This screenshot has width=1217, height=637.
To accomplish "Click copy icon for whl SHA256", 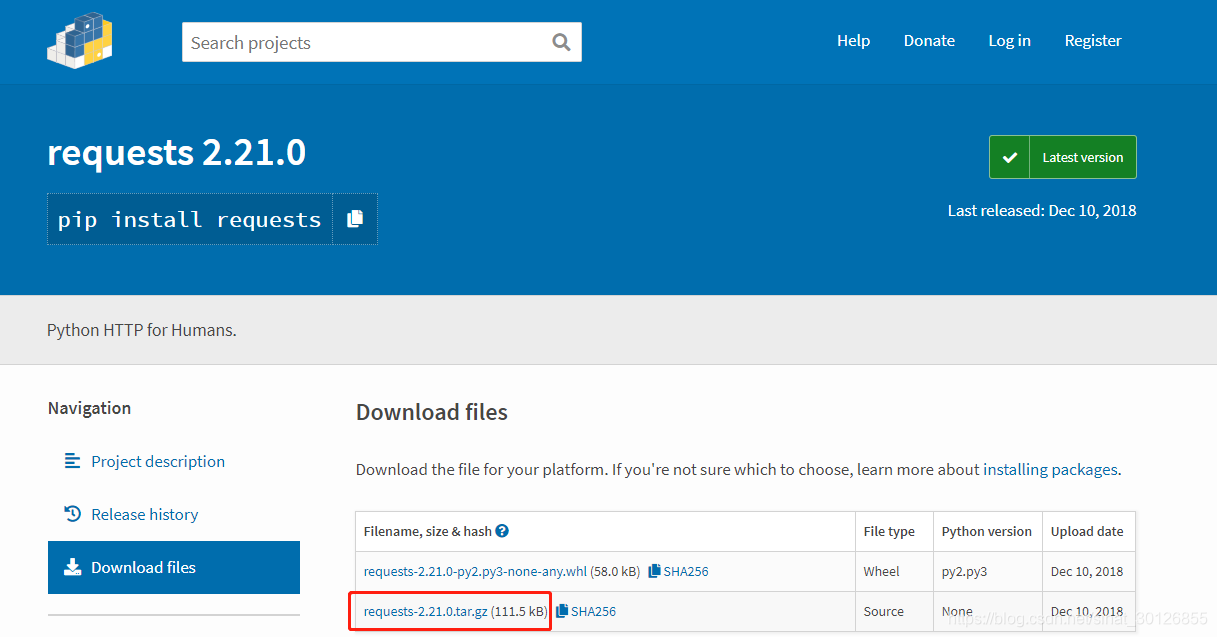I will pyautogui.click(x=654, y=571).
